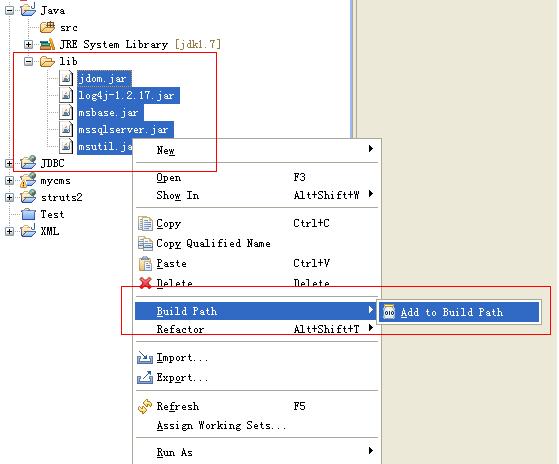The image size is (559, 464).
Task: Expand the JRE System Library node
Action: 28,45
